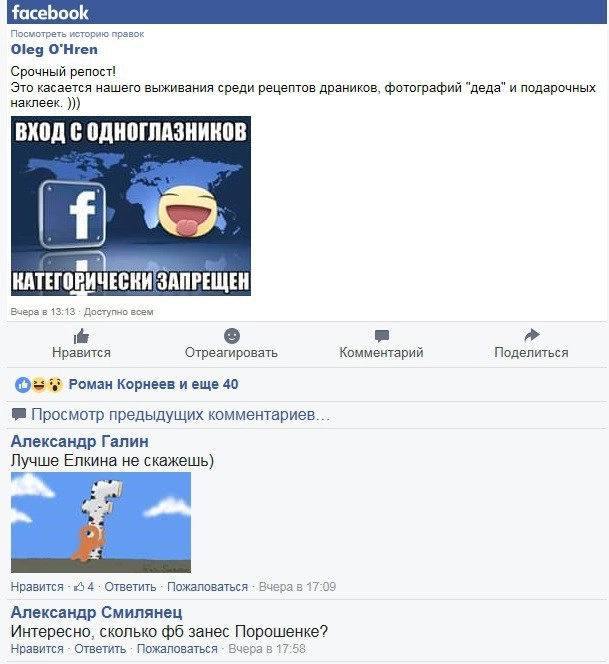Image resolution: width=609 pixels, height=664 pixels.
Task: Click Ответить on Галин's comment
Action: pos(130,587)
